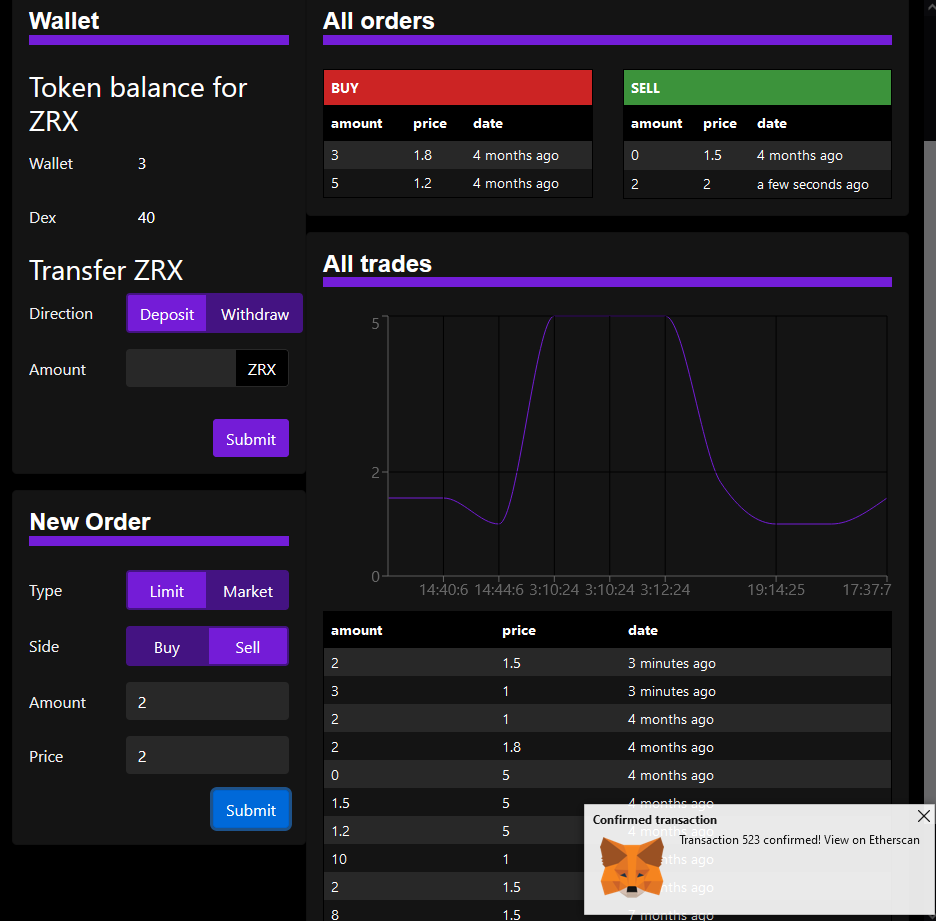Focus the New Order Price field
Screen dimensions: 936x921
(207, 756)
